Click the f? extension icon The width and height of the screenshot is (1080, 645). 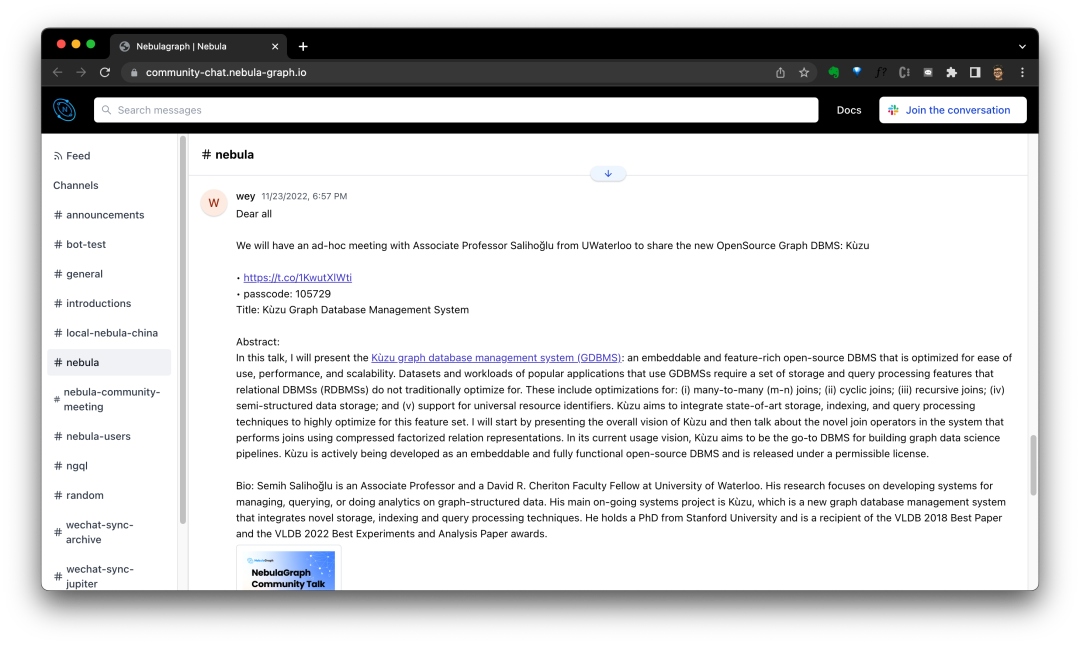(x=880, y=72)
